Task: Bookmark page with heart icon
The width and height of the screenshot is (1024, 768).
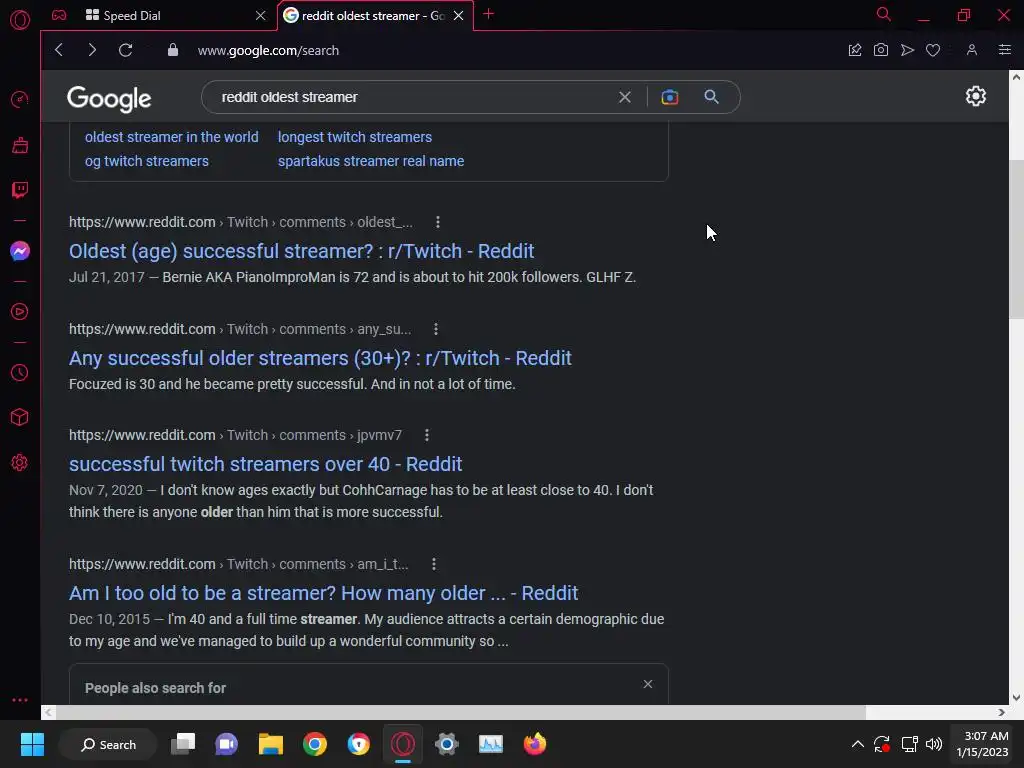Action: point(933,50)
